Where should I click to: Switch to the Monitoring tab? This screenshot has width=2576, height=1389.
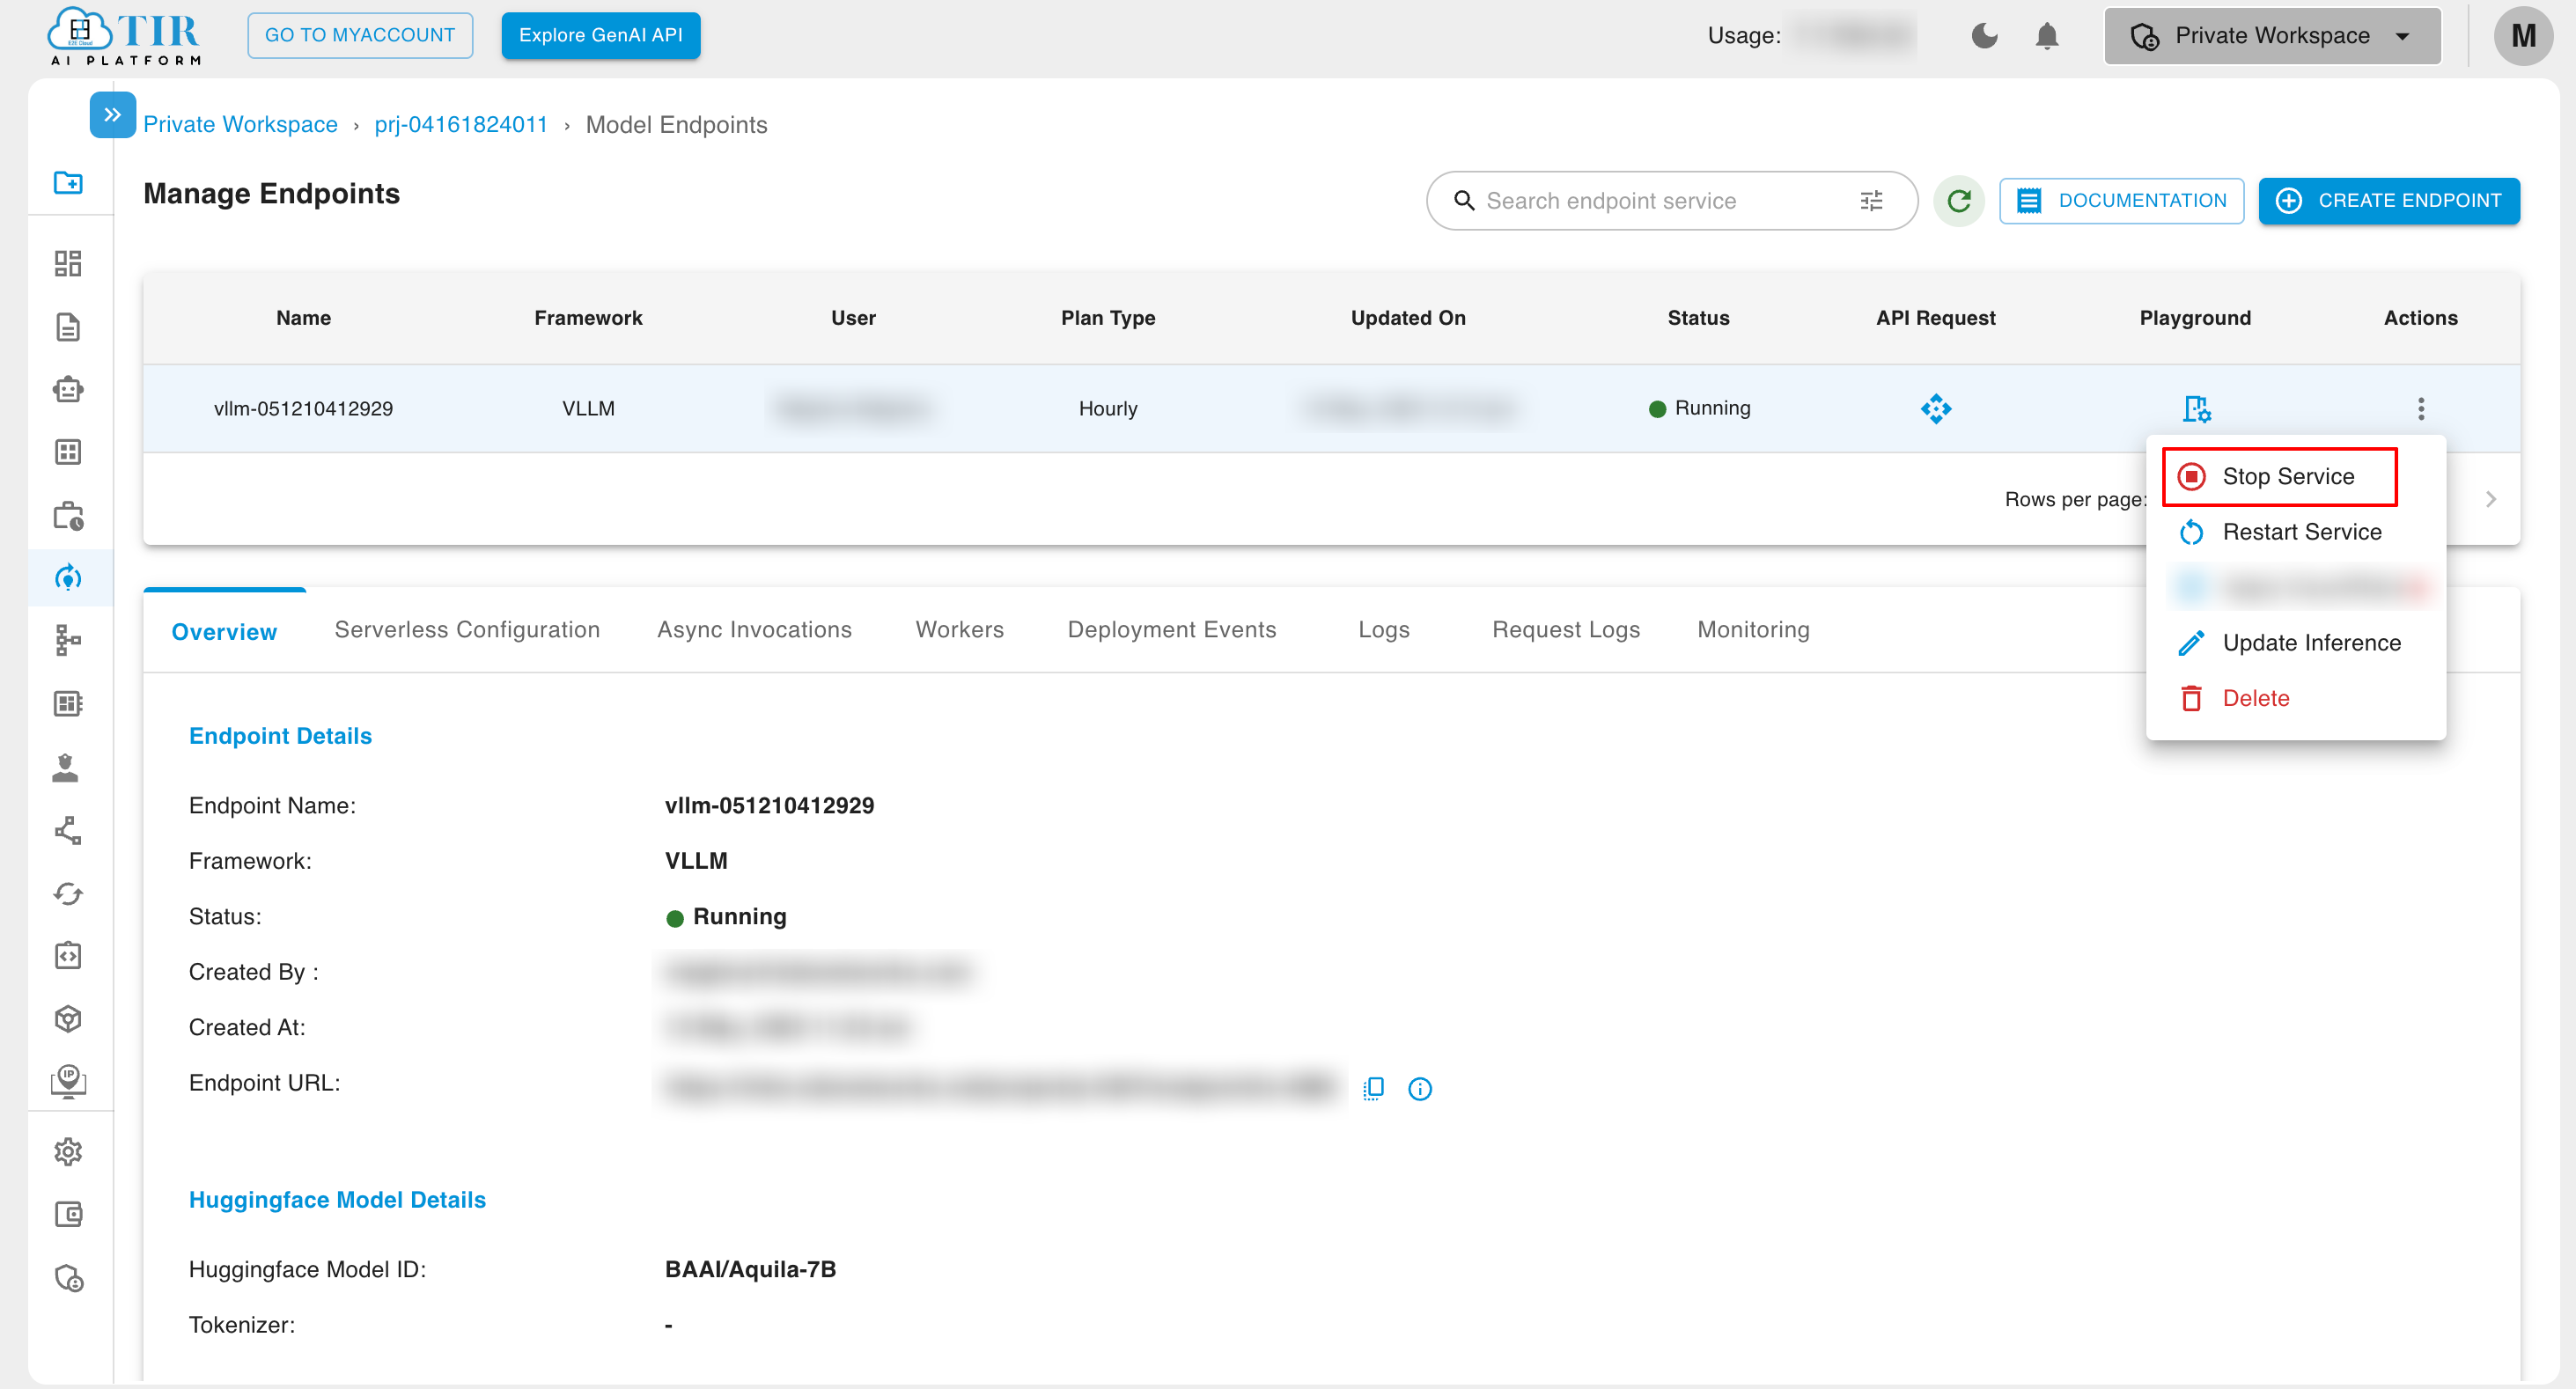point(1753,629)
